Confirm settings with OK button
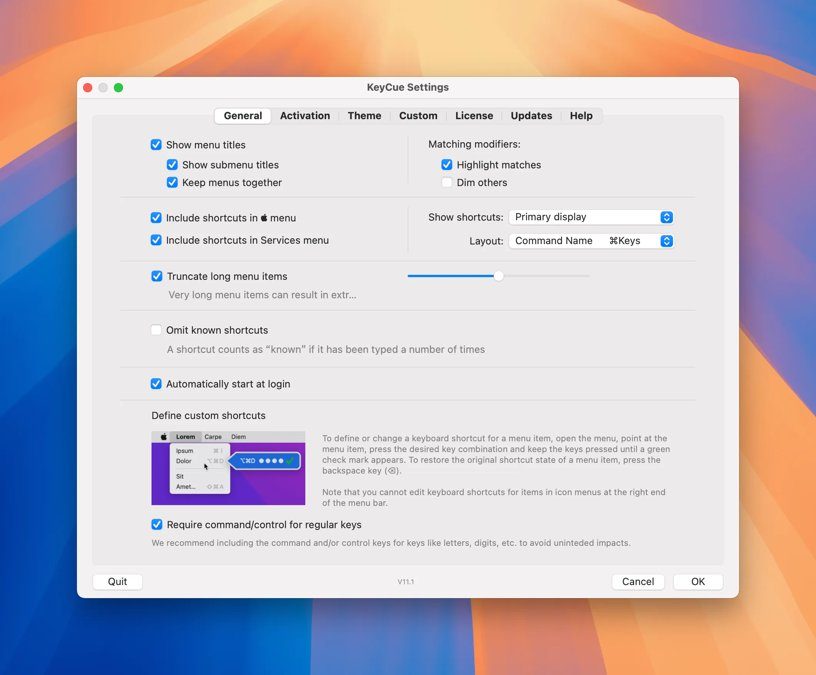816x675 pixels. [698, 581]
